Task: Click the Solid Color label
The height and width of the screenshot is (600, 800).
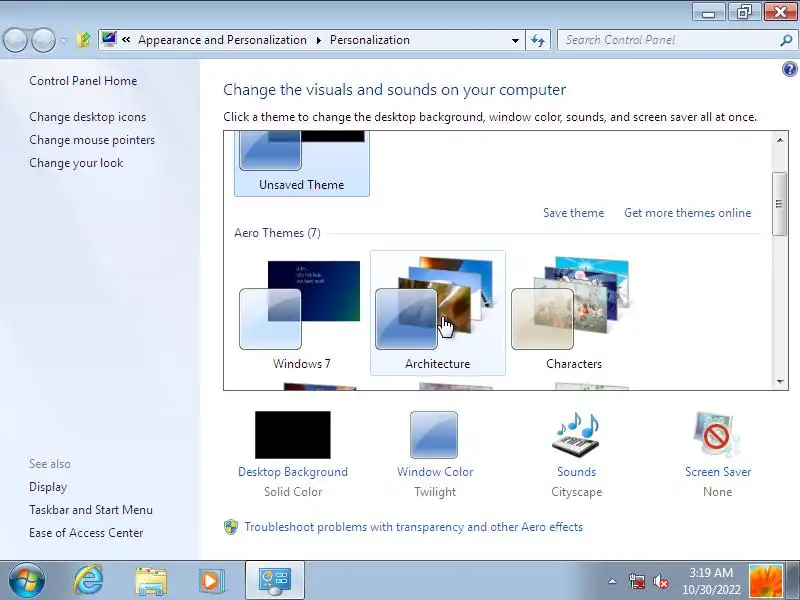Action: click(293, 492)
